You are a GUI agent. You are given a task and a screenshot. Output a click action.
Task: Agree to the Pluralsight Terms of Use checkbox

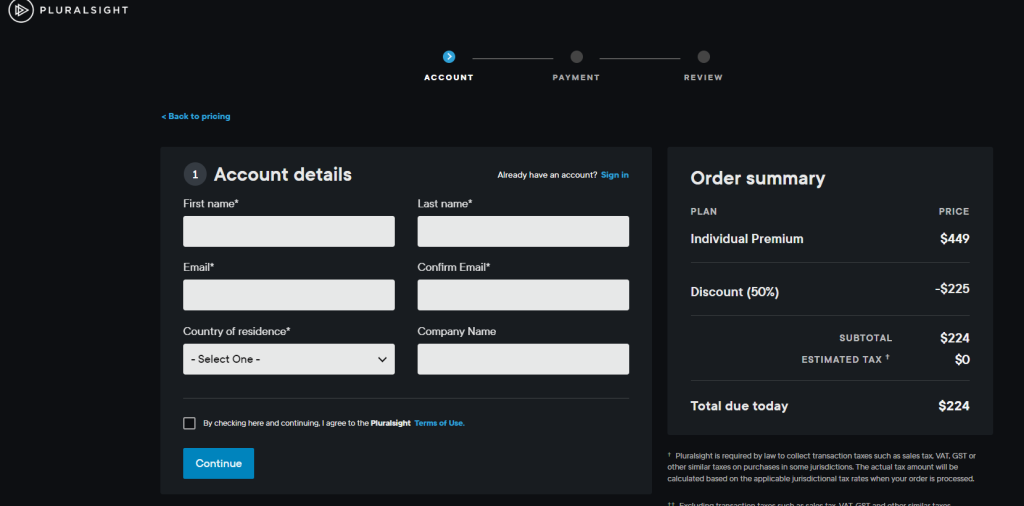click(189, 423)
